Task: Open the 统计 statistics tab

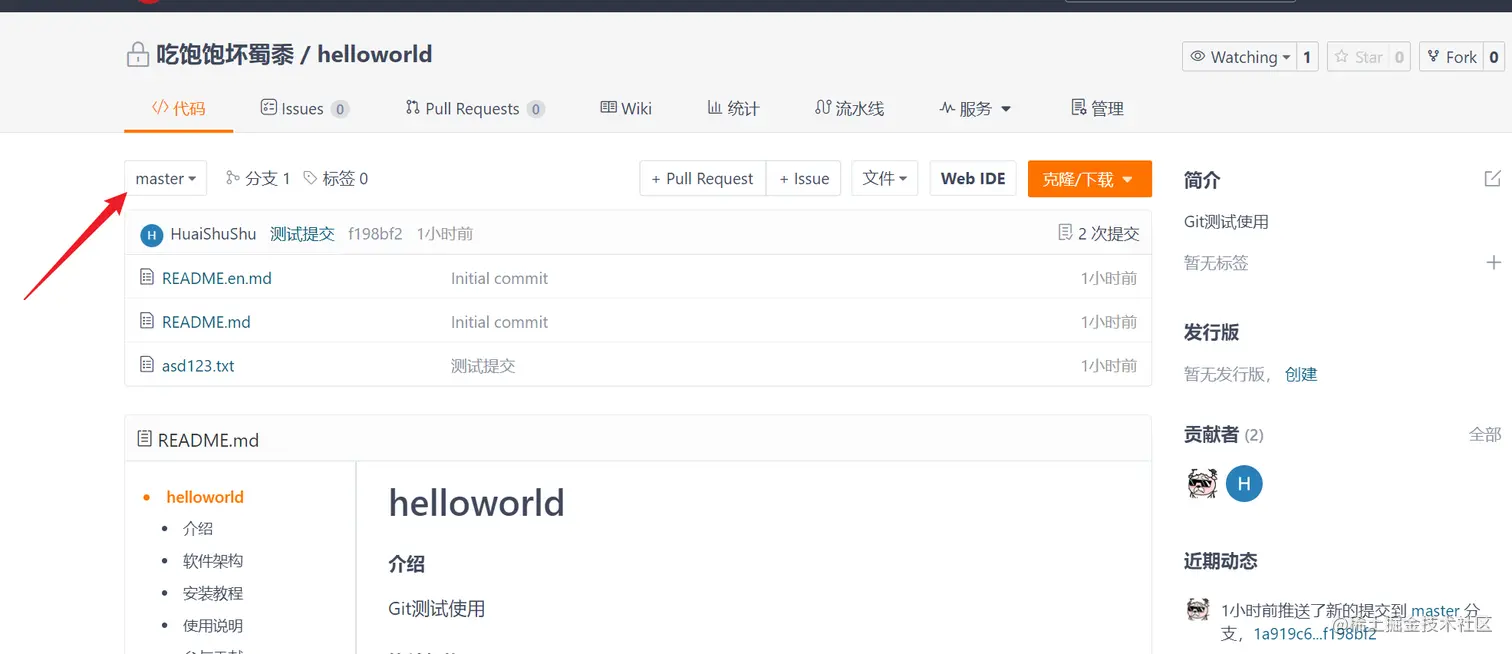Action: coord(733,108)
